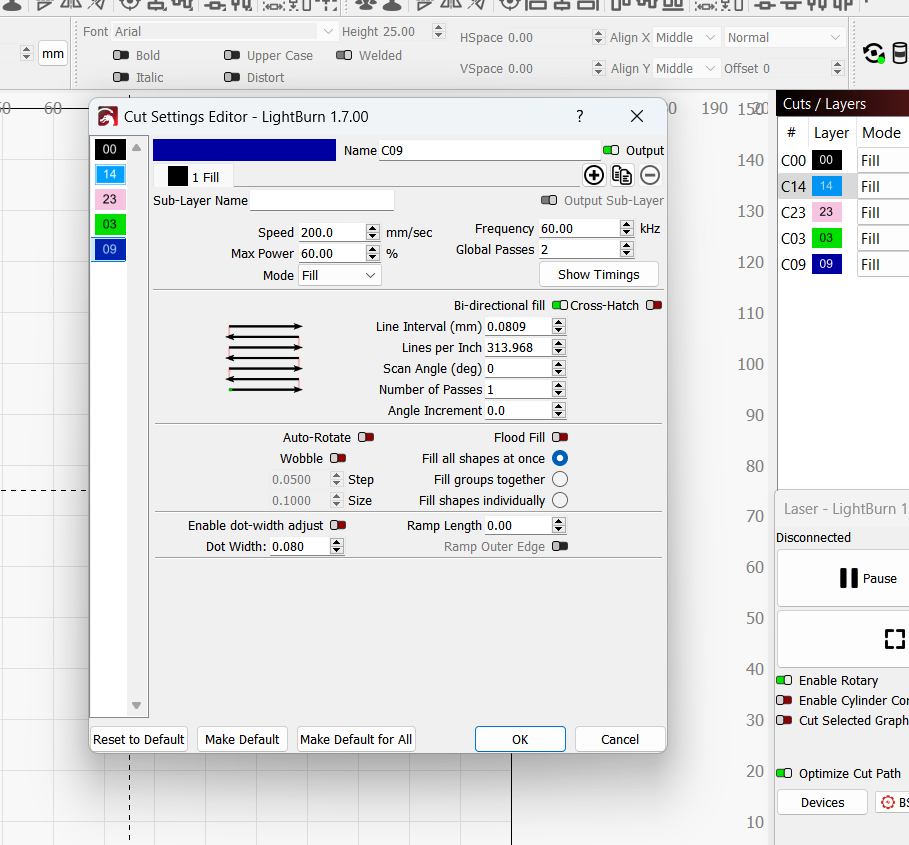
Task: Click scroll down arrow in layer list
Action: (x=136, y=705)
